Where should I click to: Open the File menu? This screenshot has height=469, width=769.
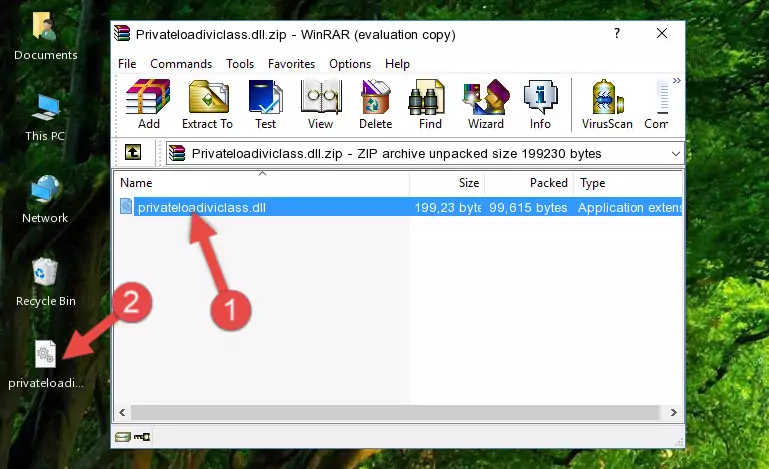(127, 64)
